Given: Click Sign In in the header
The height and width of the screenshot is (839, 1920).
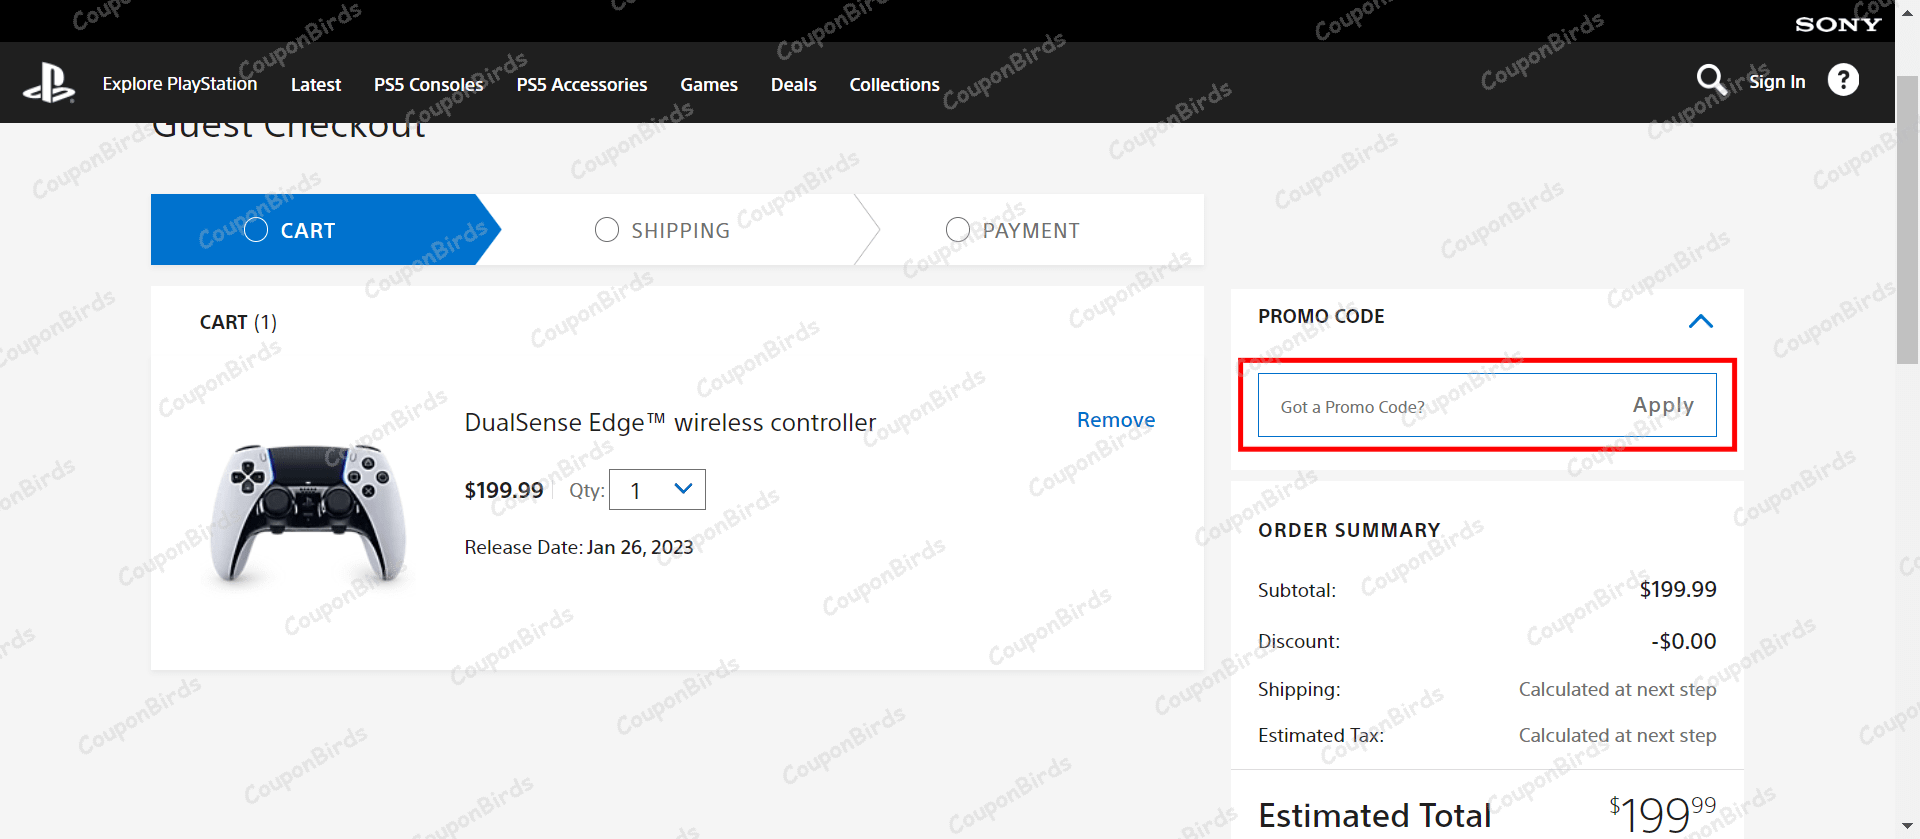Looking at the screenshot, I should click(1777, 82).
